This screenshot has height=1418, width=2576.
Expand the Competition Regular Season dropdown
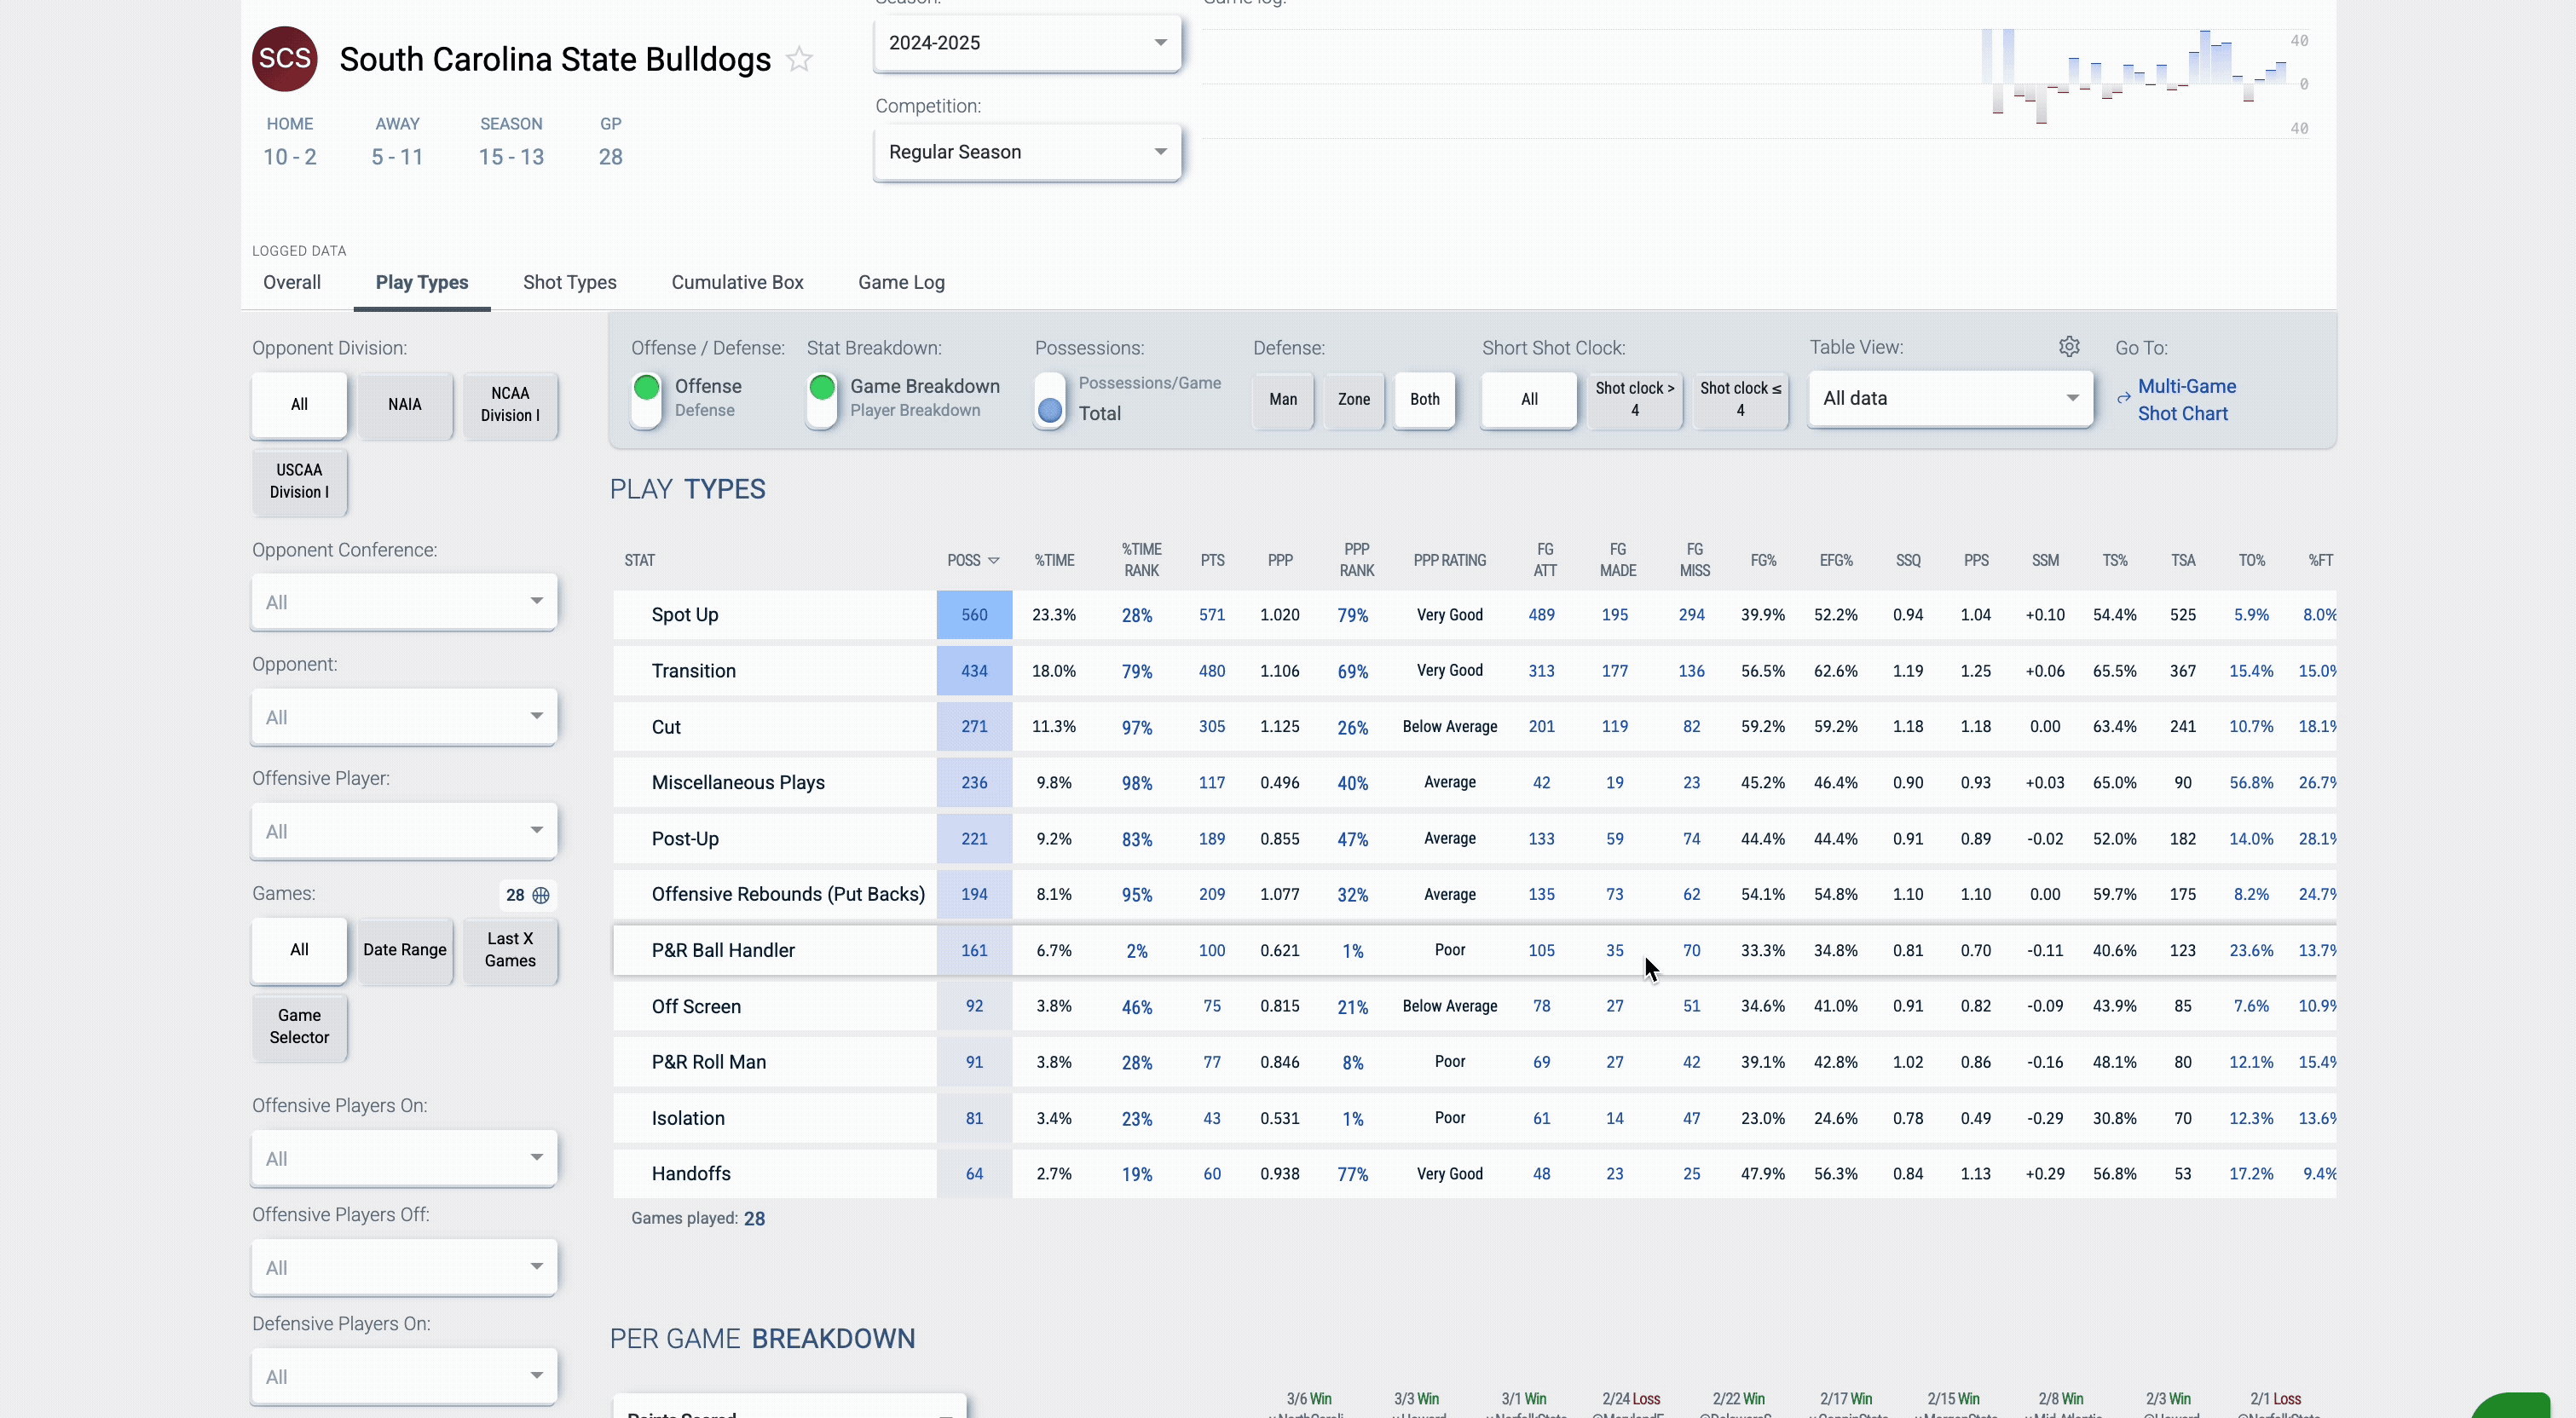click(1027, 152)
